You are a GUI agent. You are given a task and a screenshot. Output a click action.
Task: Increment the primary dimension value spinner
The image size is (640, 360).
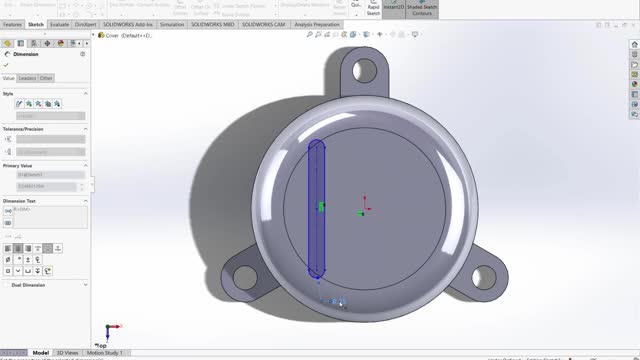point(82,184)
